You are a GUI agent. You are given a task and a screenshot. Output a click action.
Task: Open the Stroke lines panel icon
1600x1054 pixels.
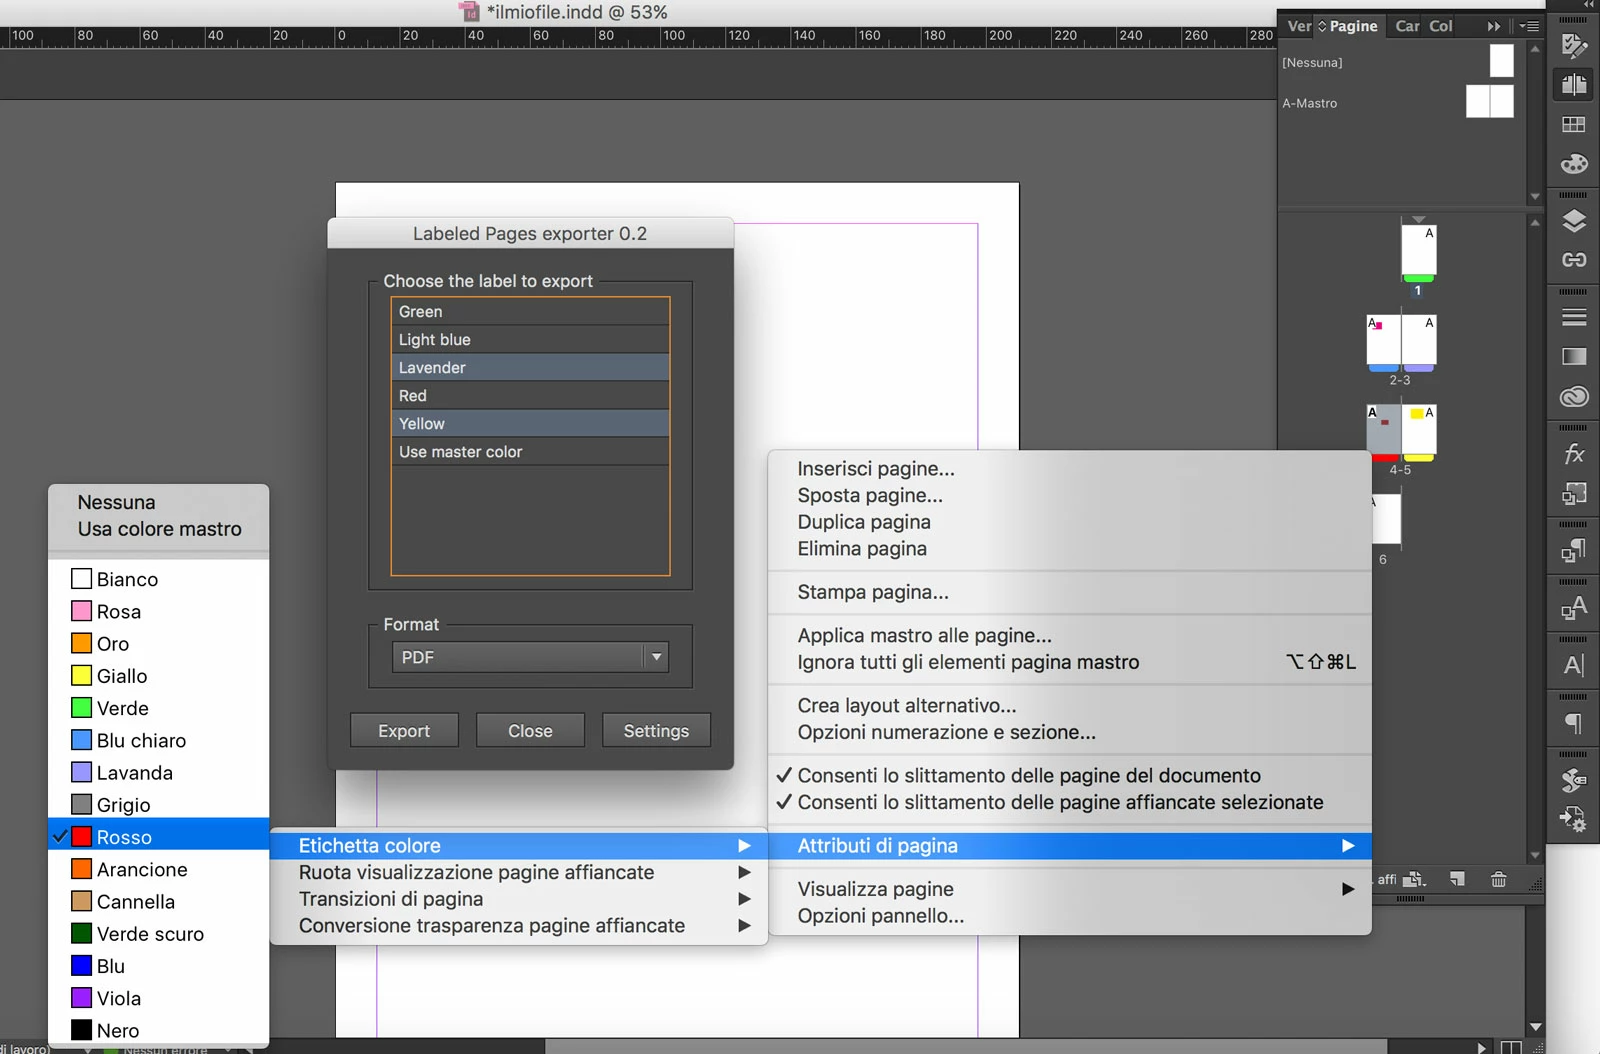1574,317
